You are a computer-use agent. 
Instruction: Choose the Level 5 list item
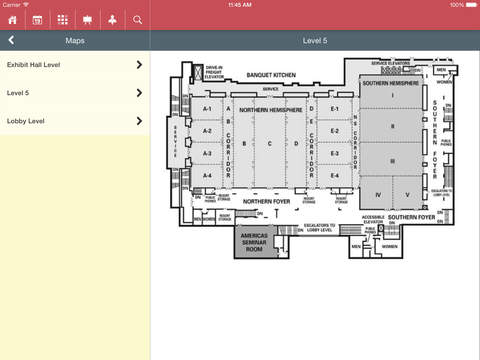(75, 93)
